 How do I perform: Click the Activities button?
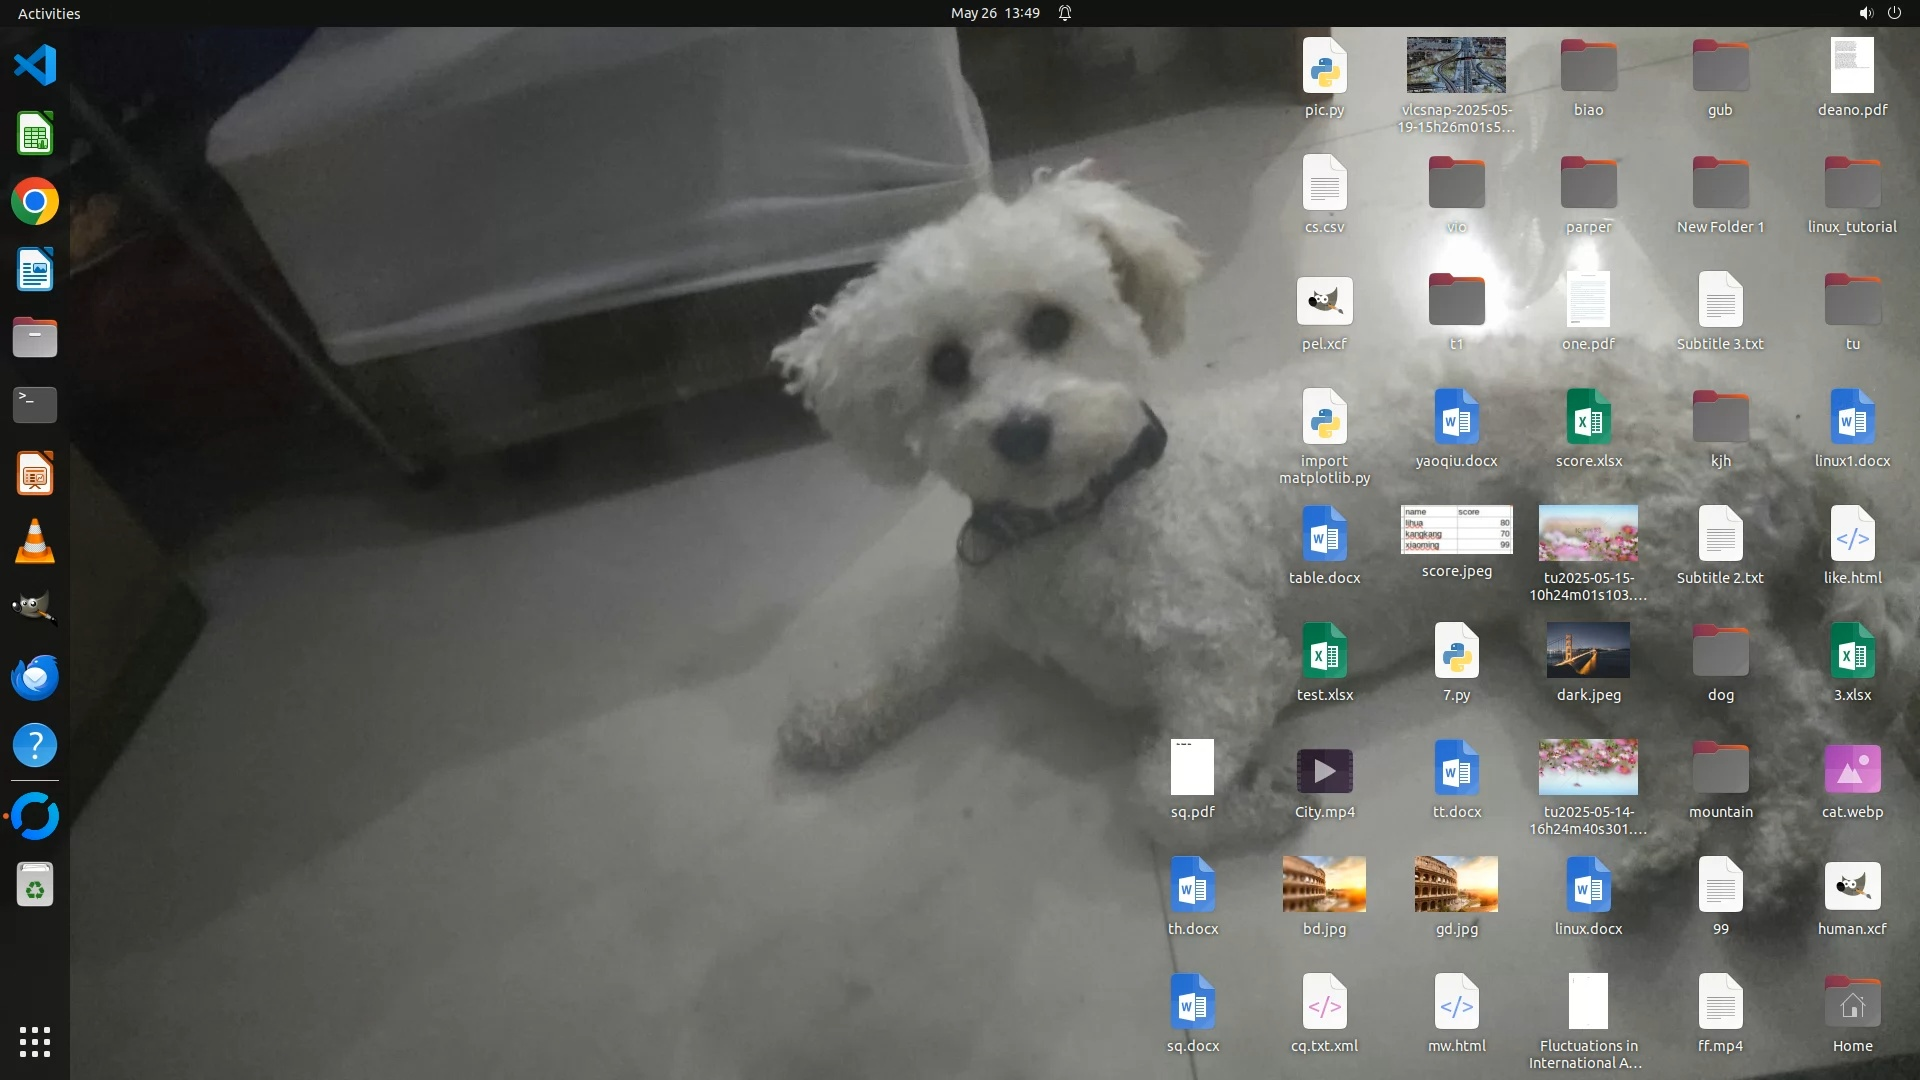click(49, 13)
